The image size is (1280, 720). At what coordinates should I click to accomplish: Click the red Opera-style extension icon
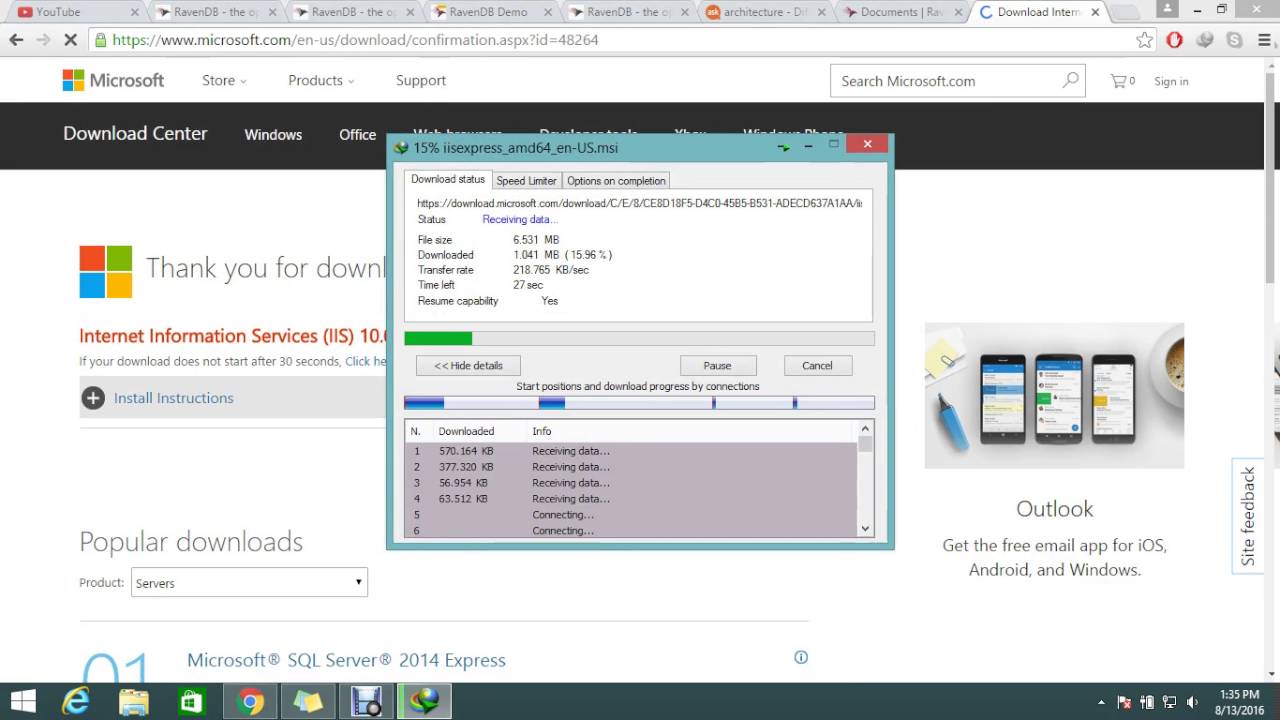[x=1175, y=40]
